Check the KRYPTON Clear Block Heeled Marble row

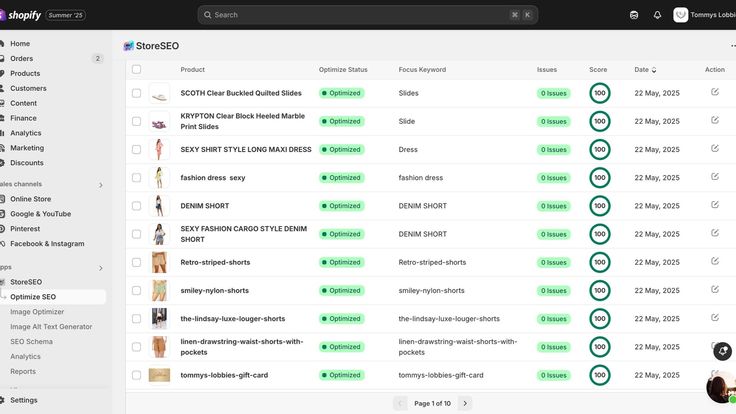point(136,121)
